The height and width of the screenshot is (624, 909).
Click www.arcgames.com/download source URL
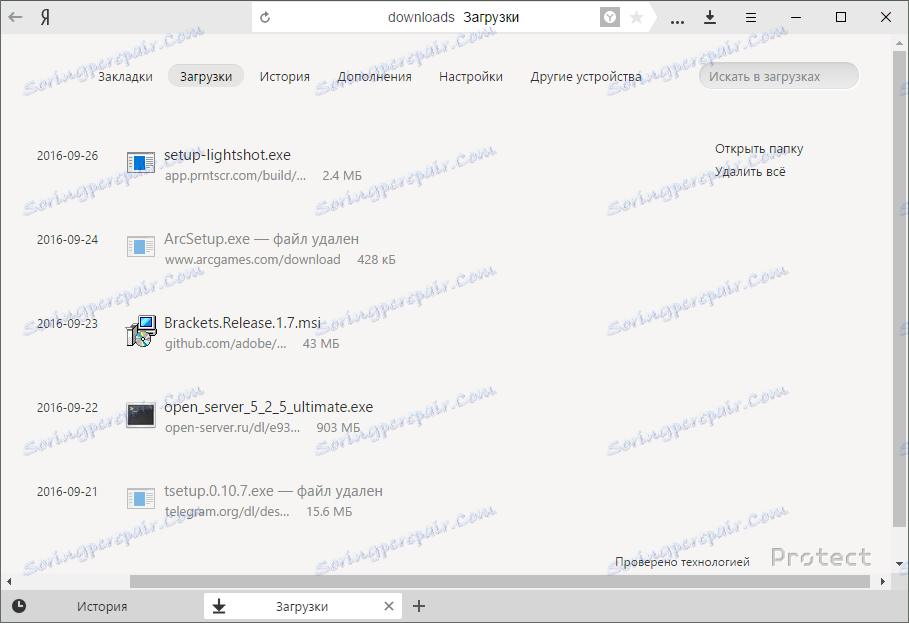point(253,260)
